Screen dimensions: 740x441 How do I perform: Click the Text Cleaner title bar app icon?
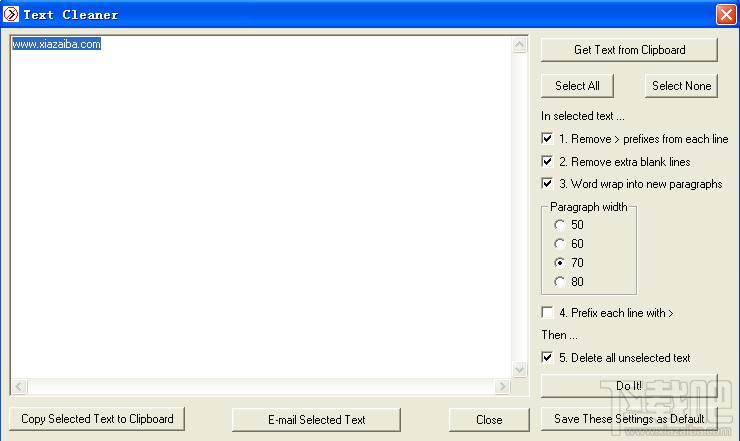11,14
